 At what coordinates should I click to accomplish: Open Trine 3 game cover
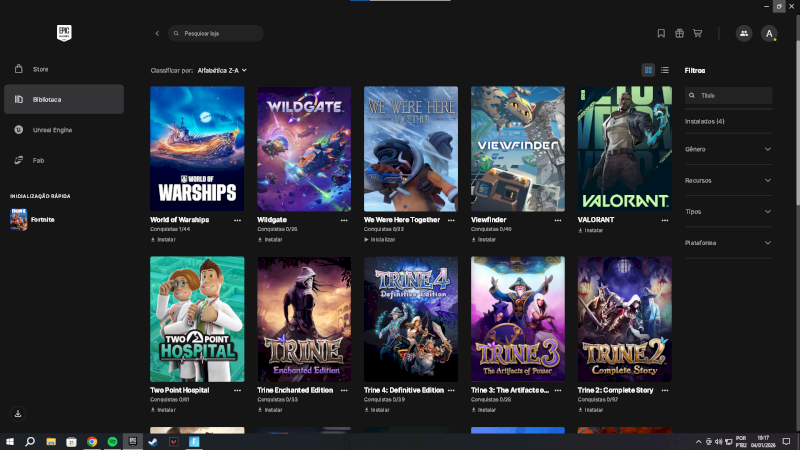click(518, 319)
